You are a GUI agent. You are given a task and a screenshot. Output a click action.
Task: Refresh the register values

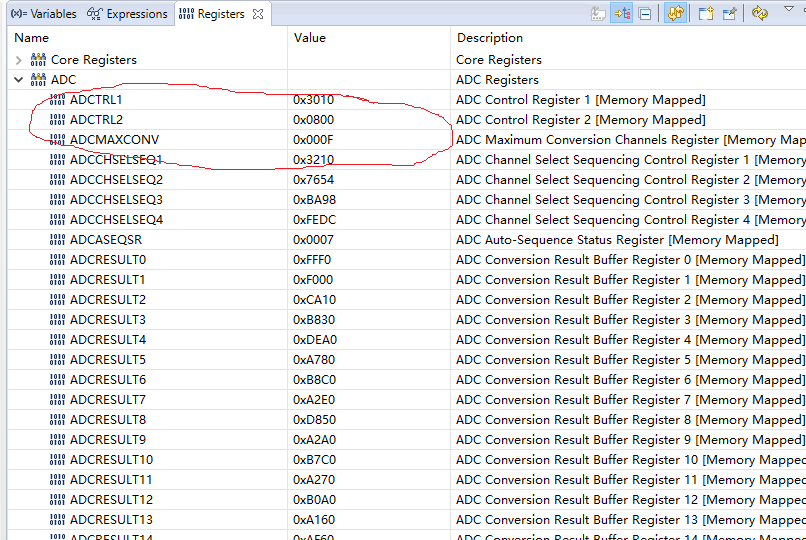pos(760,13)
